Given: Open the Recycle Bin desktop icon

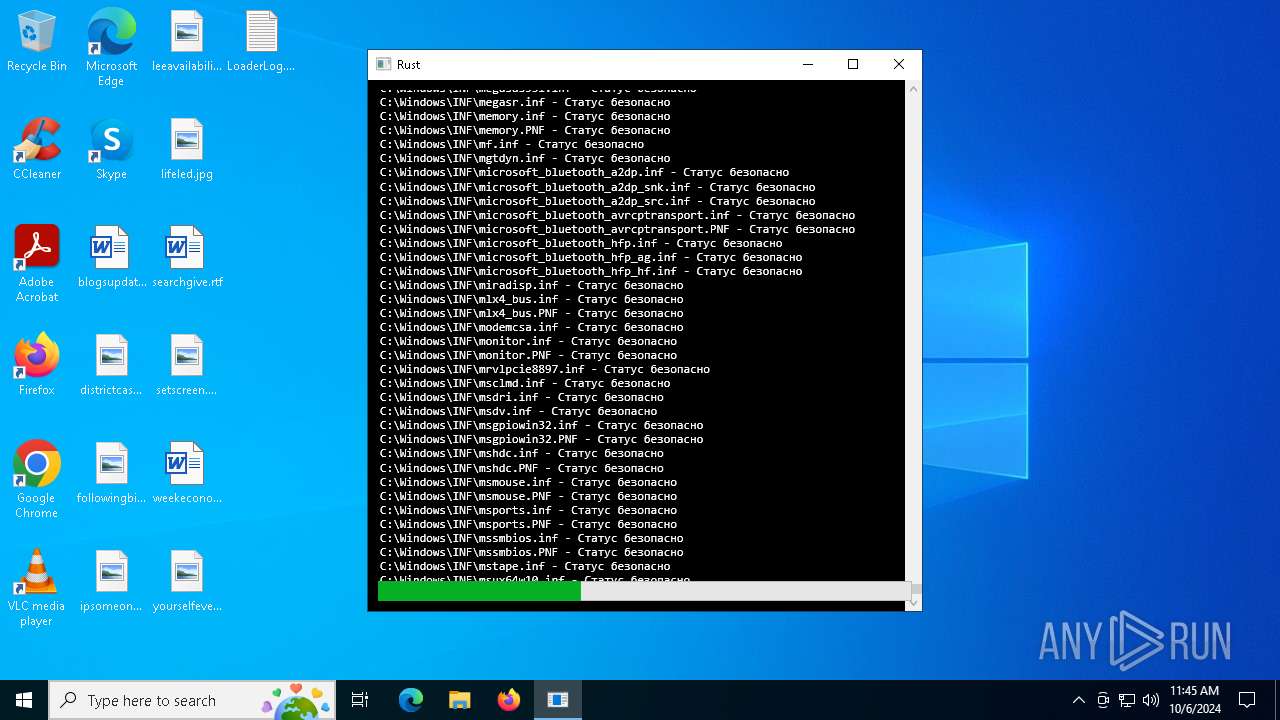Looking at the screenshot, I should click(x=37, y=42).
